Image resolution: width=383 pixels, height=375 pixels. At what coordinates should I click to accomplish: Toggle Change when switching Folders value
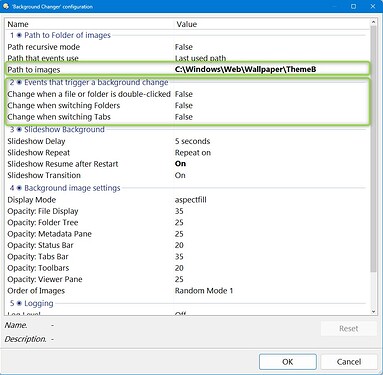[184, 105]
